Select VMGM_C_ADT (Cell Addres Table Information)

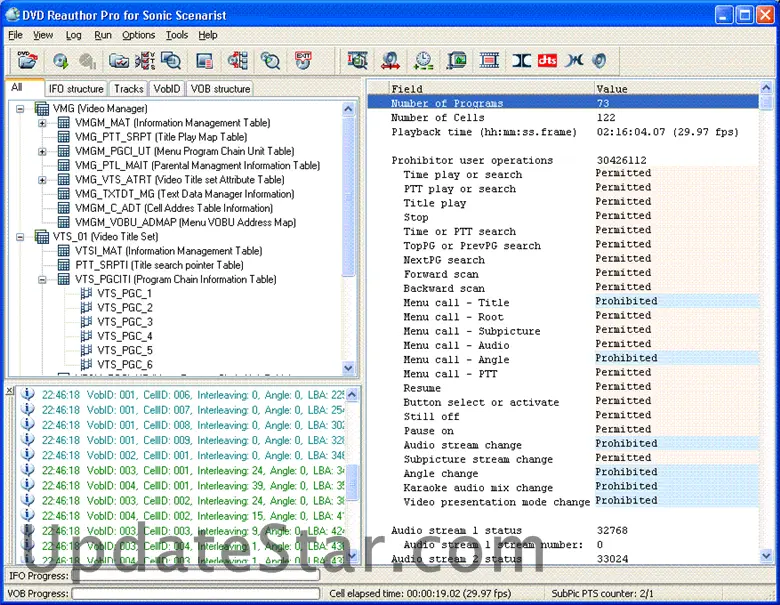point(174,208)
